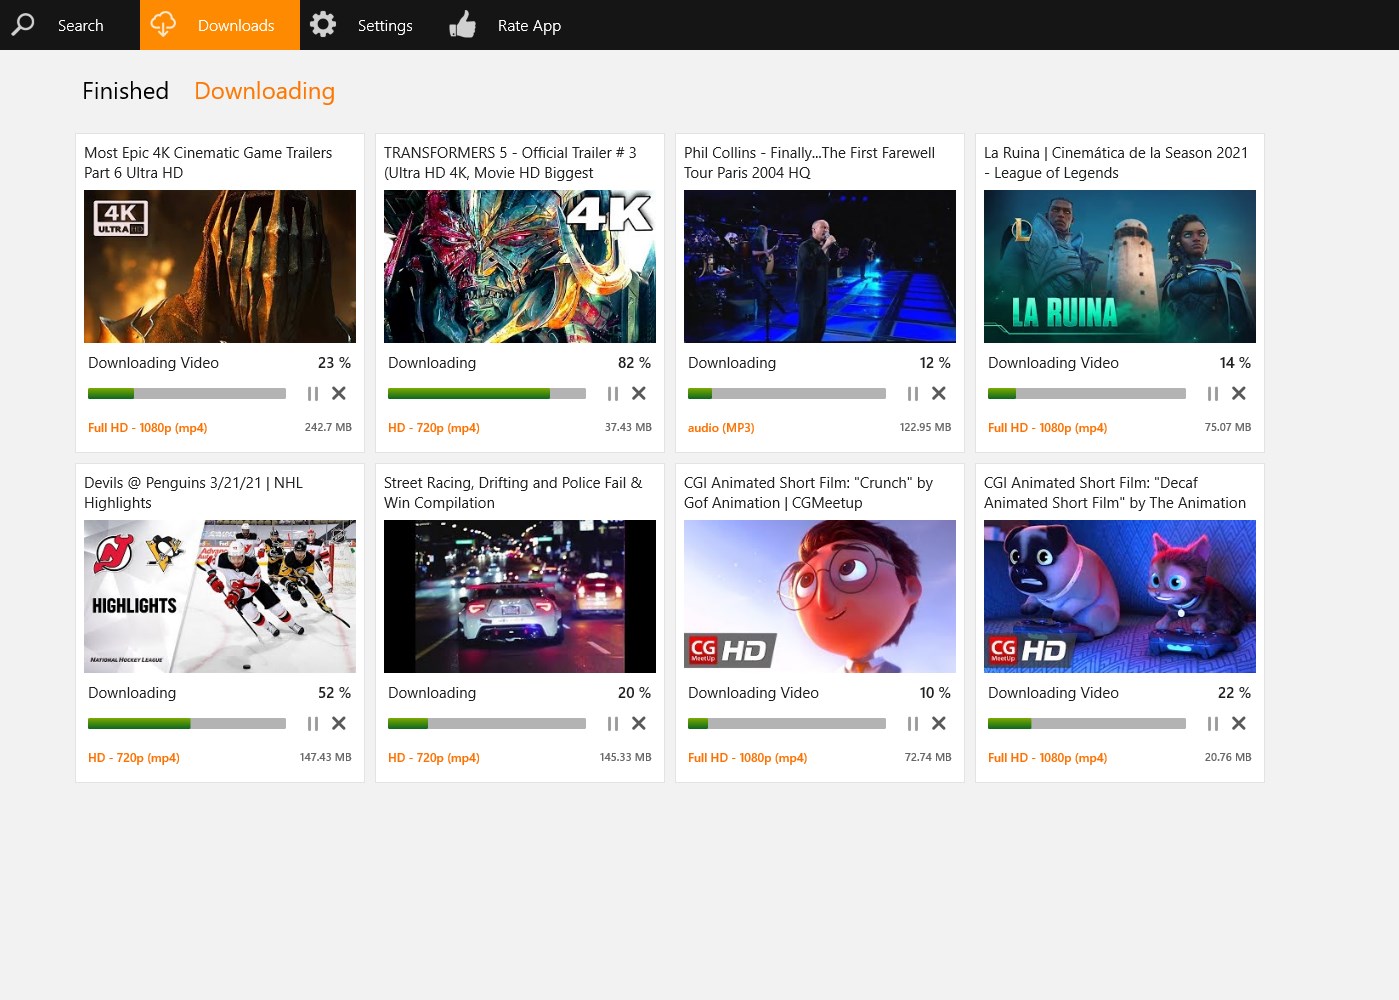Click the Settings gear icon
1399x1000 pixels.
(322, 24)
